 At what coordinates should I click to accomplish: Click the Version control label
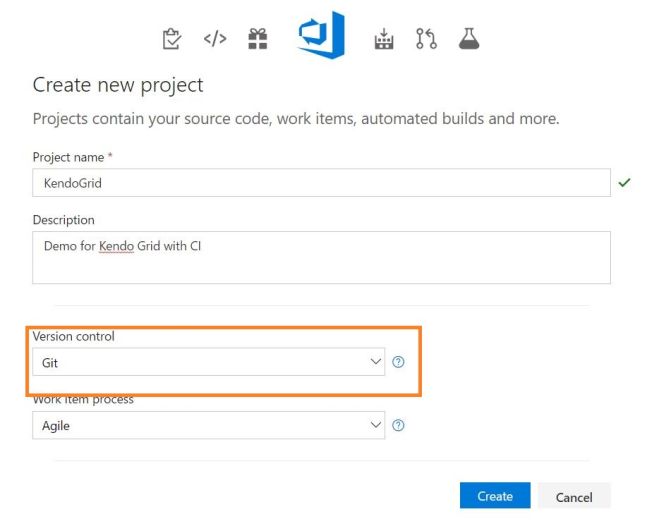point(73,337)
